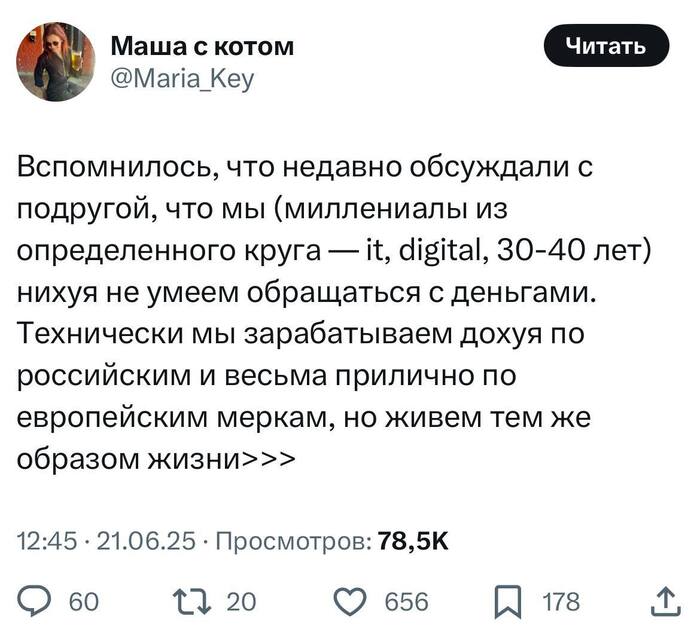Viewport: 700px width, 641px height.
Task: Bookmark the tweet using the bookmark icon
Action: pos(508,602)
